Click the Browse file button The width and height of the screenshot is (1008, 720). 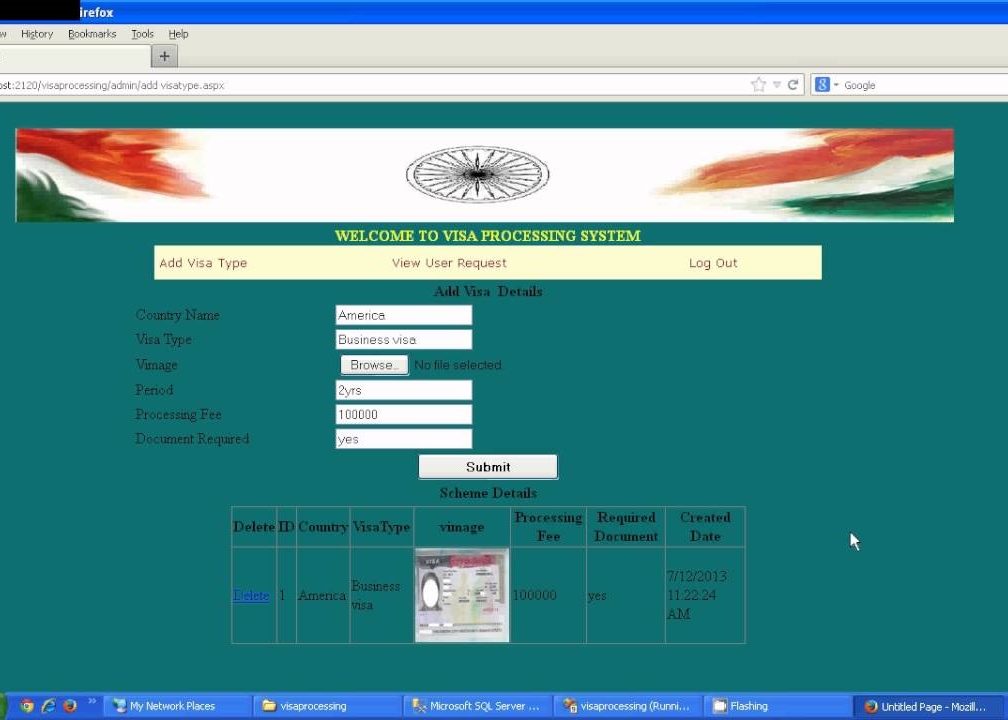pyautogui.click(x=374, y=365)
